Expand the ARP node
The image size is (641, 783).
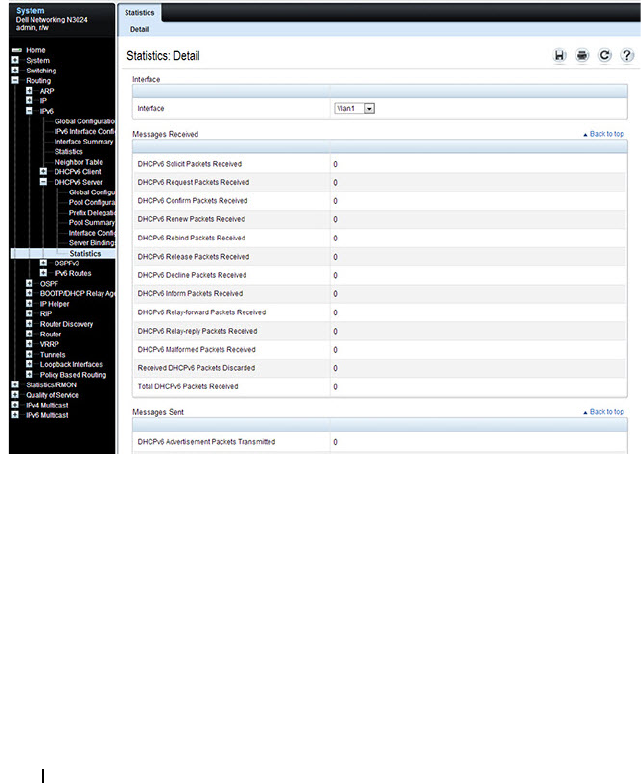point(29,91)
